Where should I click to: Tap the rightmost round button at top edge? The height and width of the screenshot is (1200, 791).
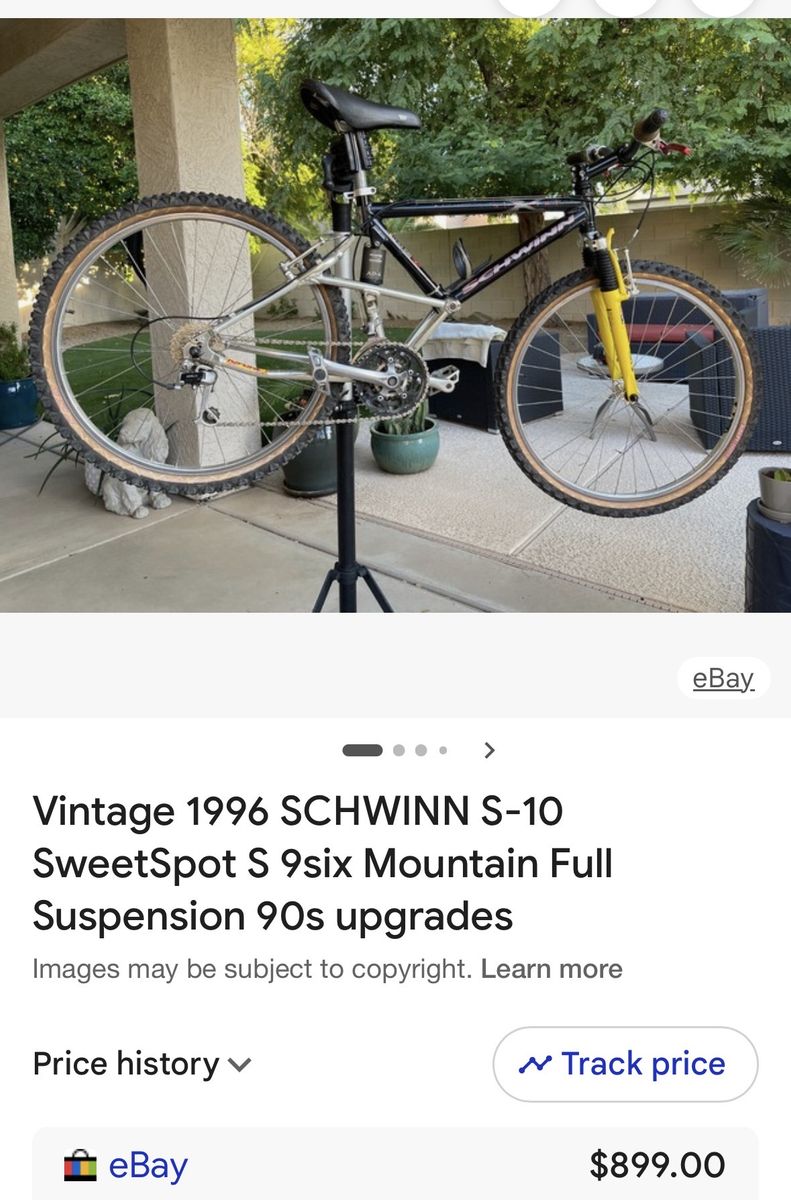tap(722, 8)
